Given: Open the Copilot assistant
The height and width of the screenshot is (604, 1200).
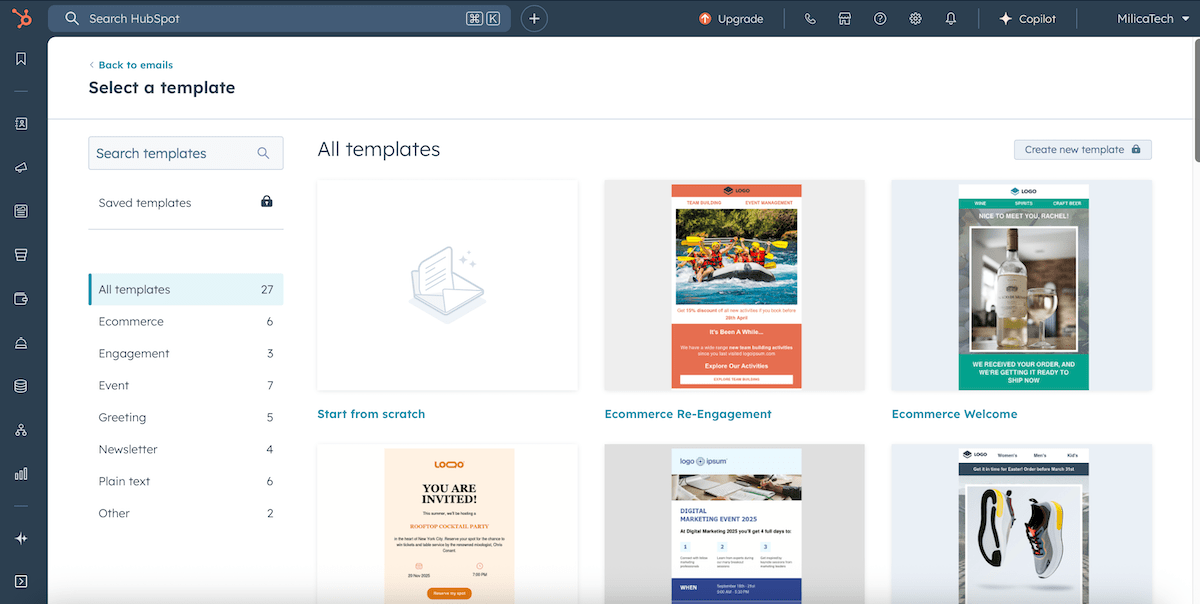Looking at the screenshot, I should 1028,18.
